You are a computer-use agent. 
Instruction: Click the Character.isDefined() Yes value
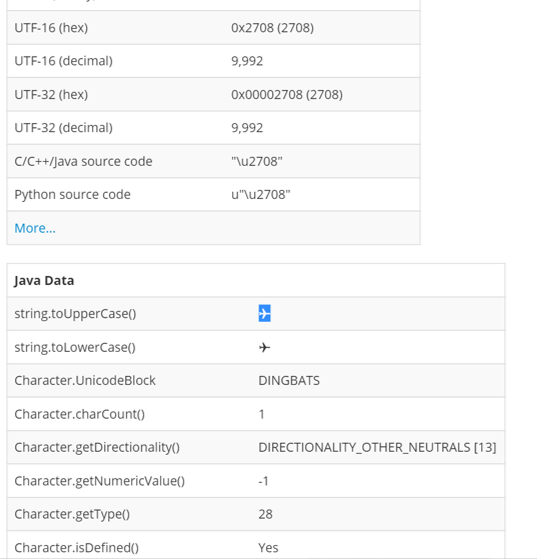click(268, 548)
